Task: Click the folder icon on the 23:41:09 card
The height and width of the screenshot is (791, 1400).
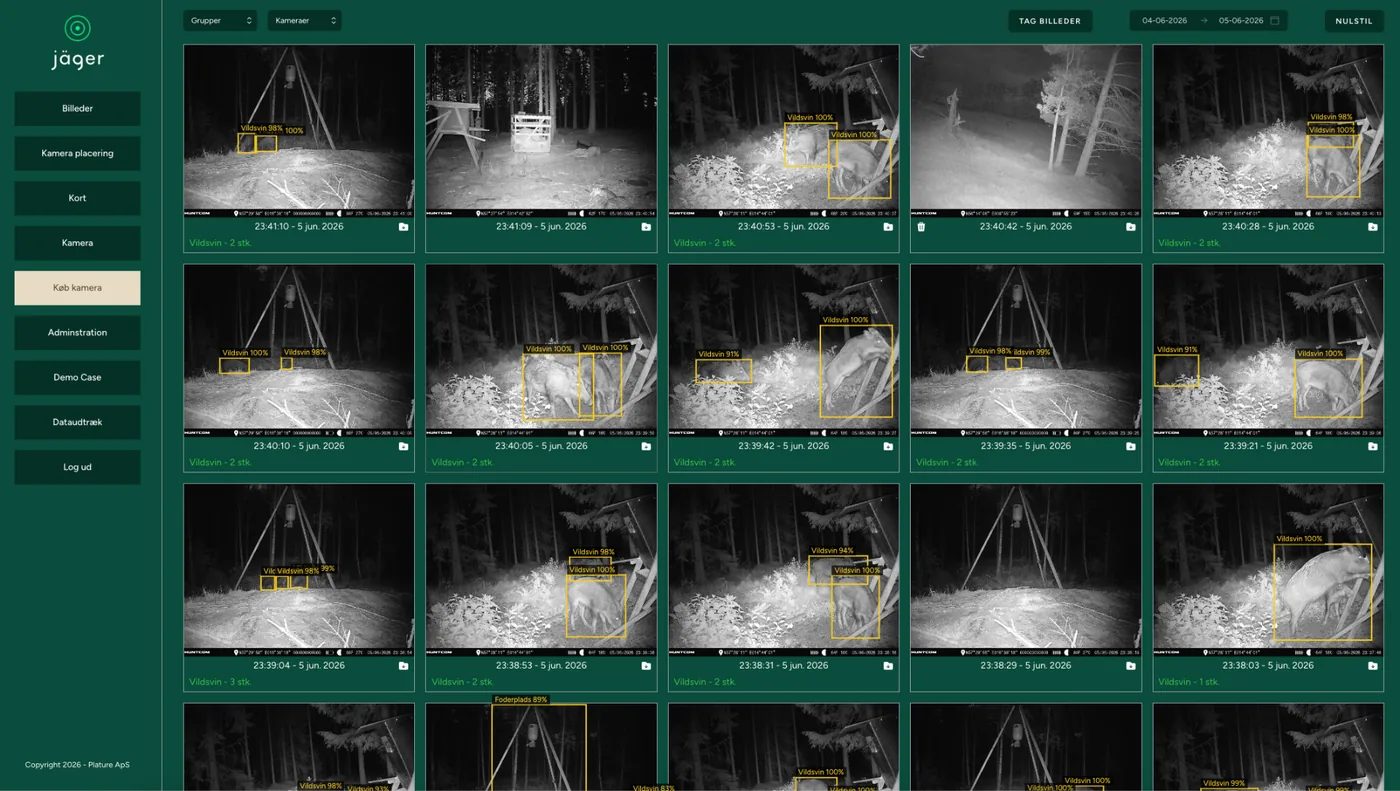Action: click(x=646, y=227)
